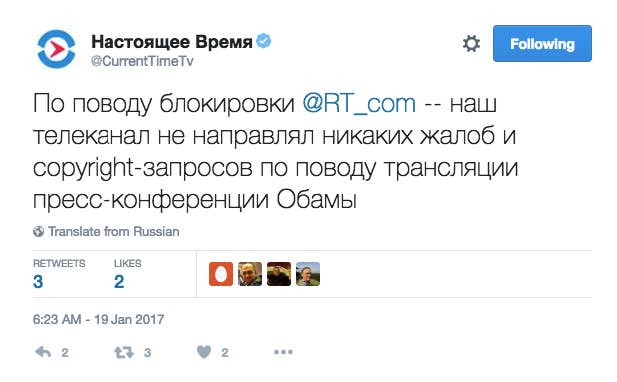The image size is (617, 382).
Task: Click the globe icon beside Translate
Action: coord(39,231)
